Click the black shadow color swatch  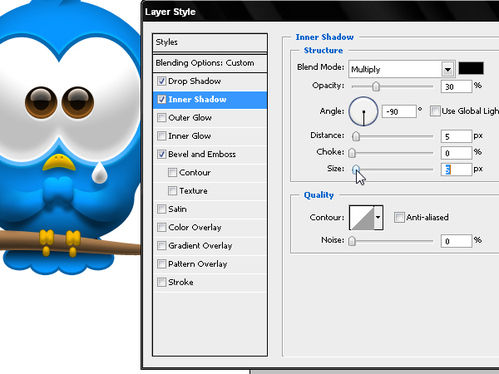pyautogui.click(x=471, y=68)
